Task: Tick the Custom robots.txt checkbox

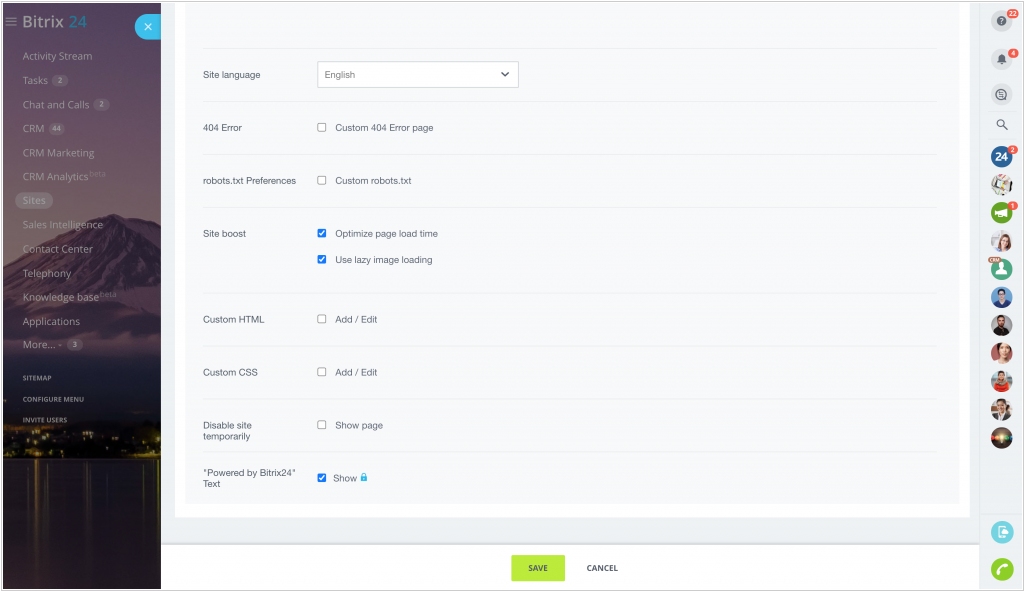Action: click(x=322, y=181)
